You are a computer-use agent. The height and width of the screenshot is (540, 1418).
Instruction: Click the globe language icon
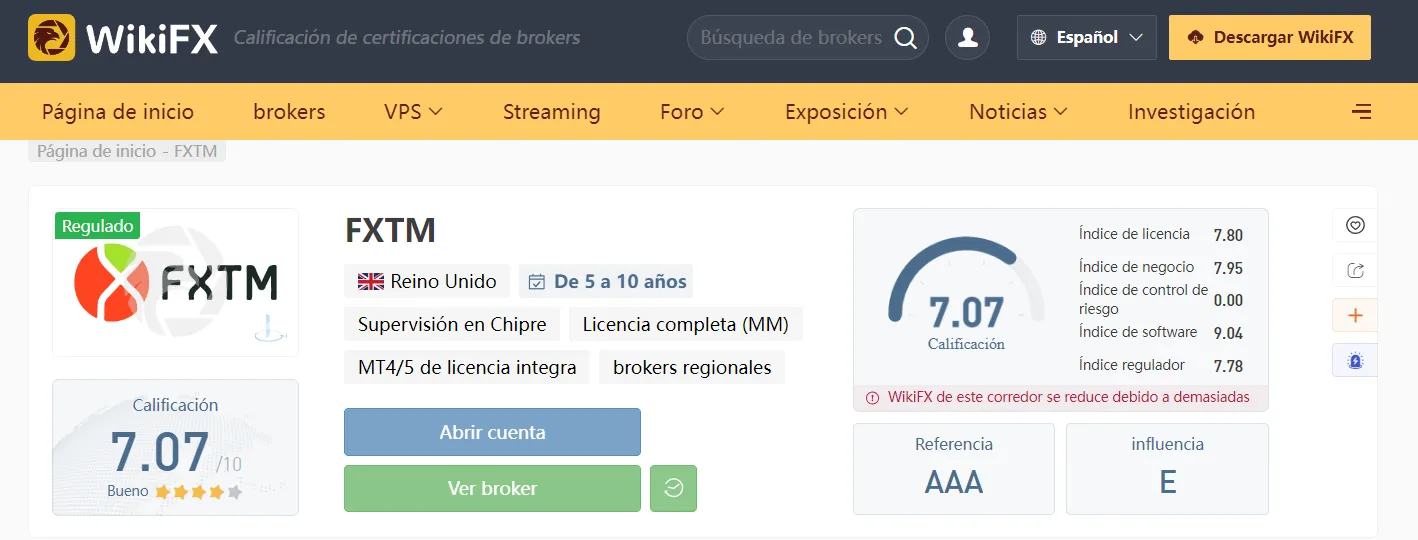click(x=1039, y=38)
